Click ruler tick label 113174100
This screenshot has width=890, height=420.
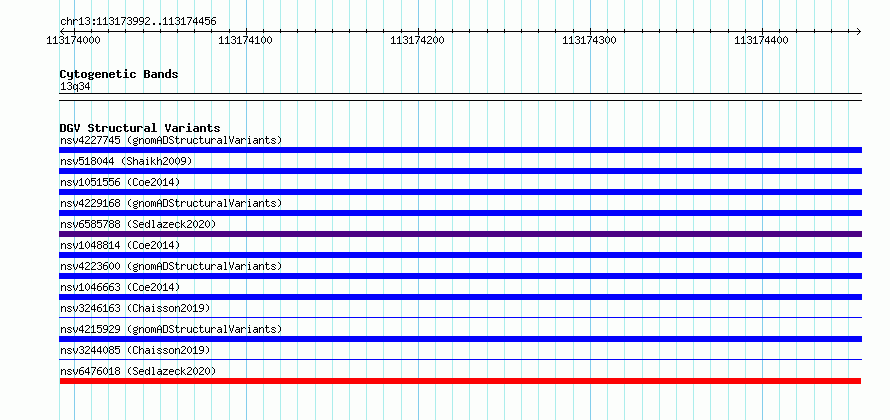click(x=245, y=40)
